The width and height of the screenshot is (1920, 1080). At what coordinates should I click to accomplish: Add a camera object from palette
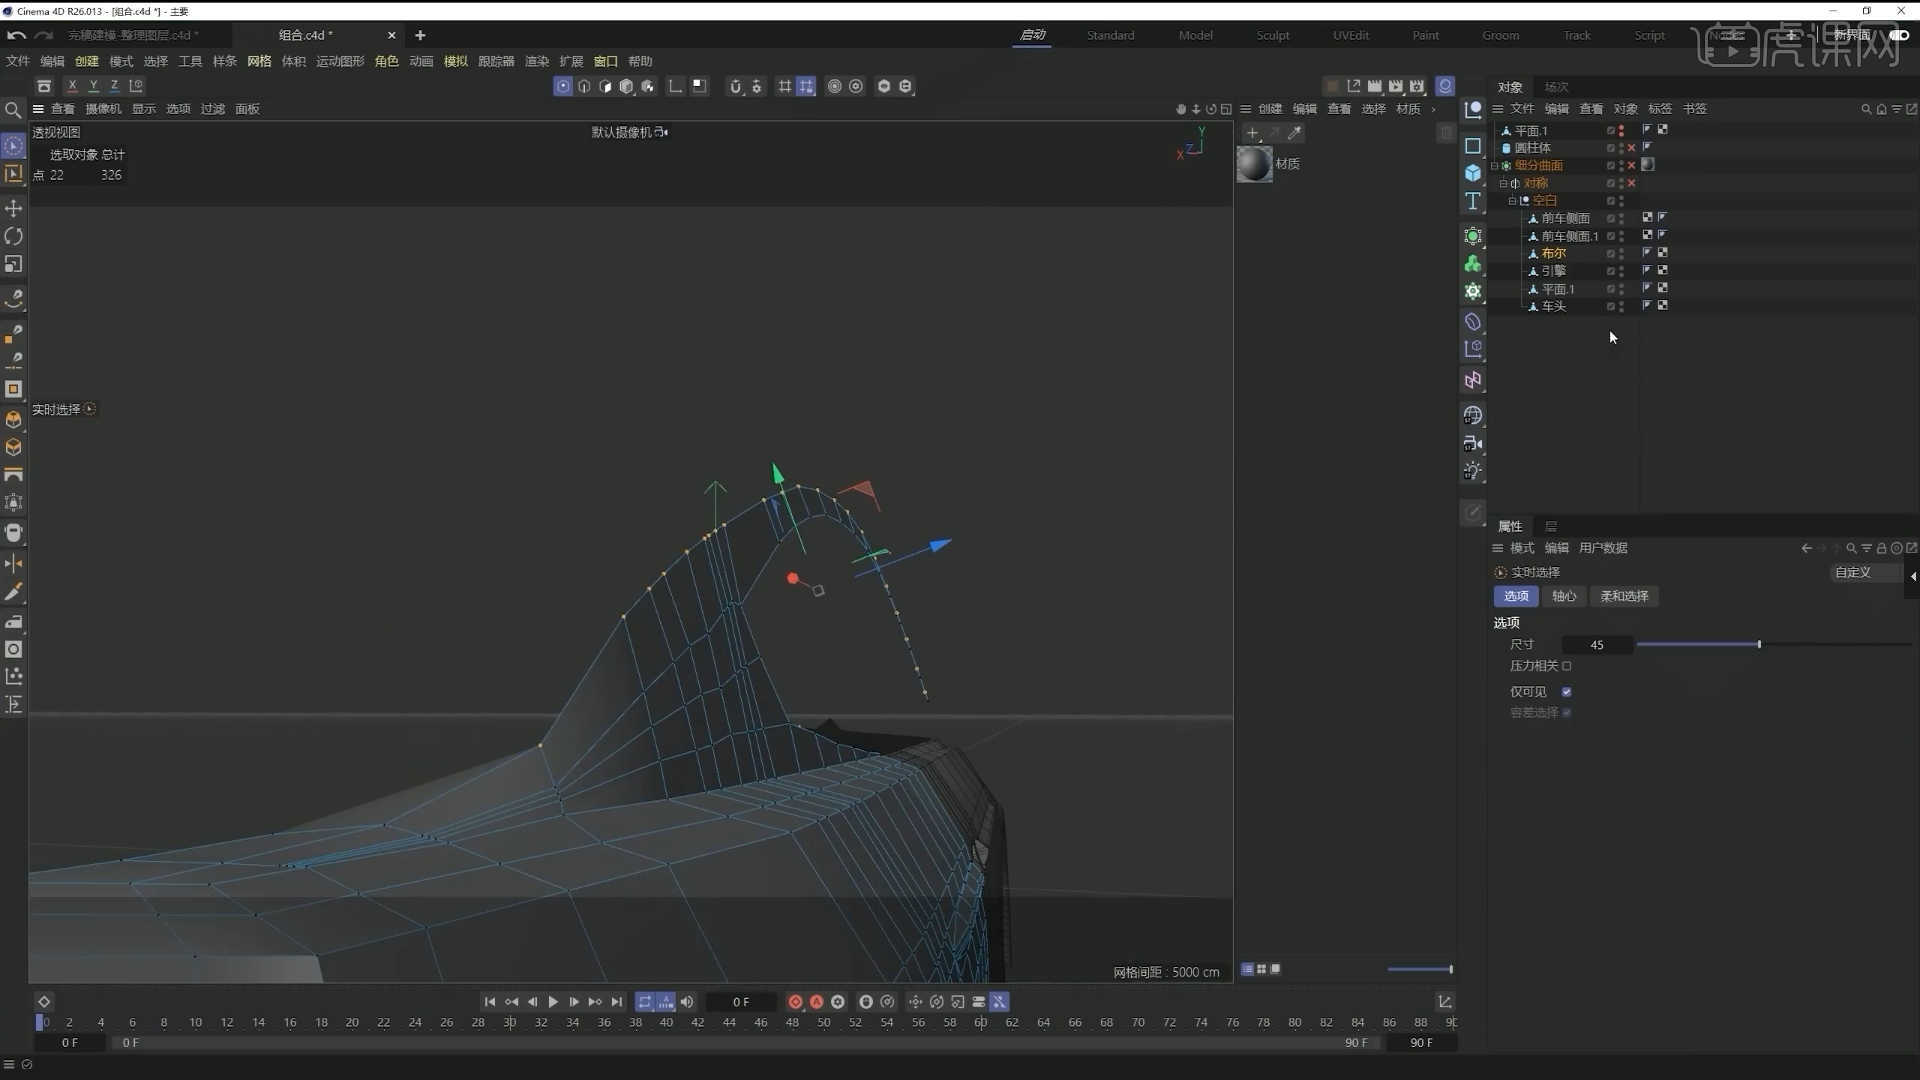pyautogui.click(x=1473, y=443)
